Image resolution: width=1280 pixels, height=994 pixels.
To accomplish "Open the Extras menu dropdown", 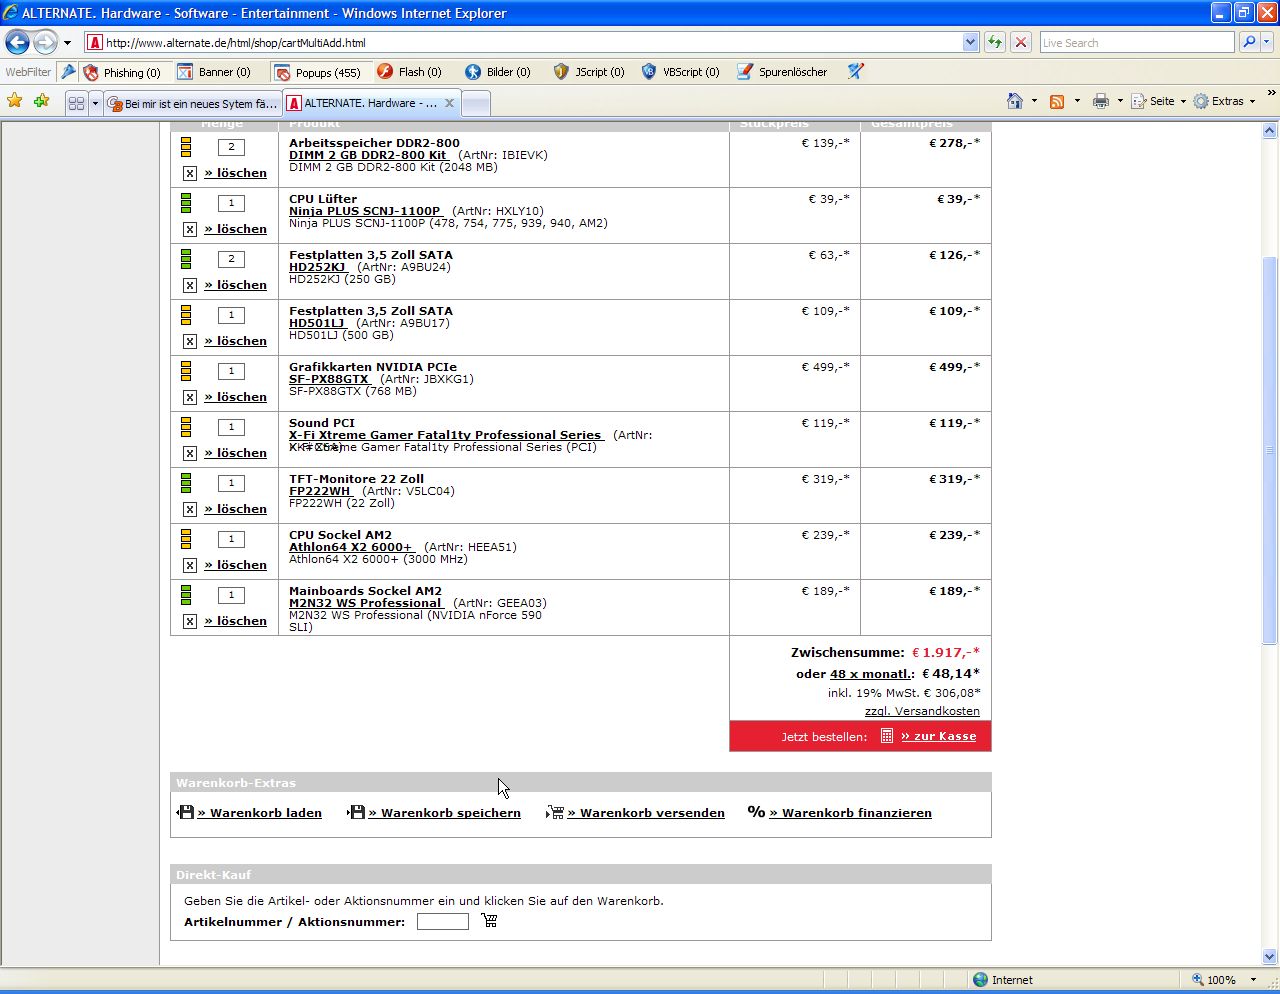I will click(1224, 101).
